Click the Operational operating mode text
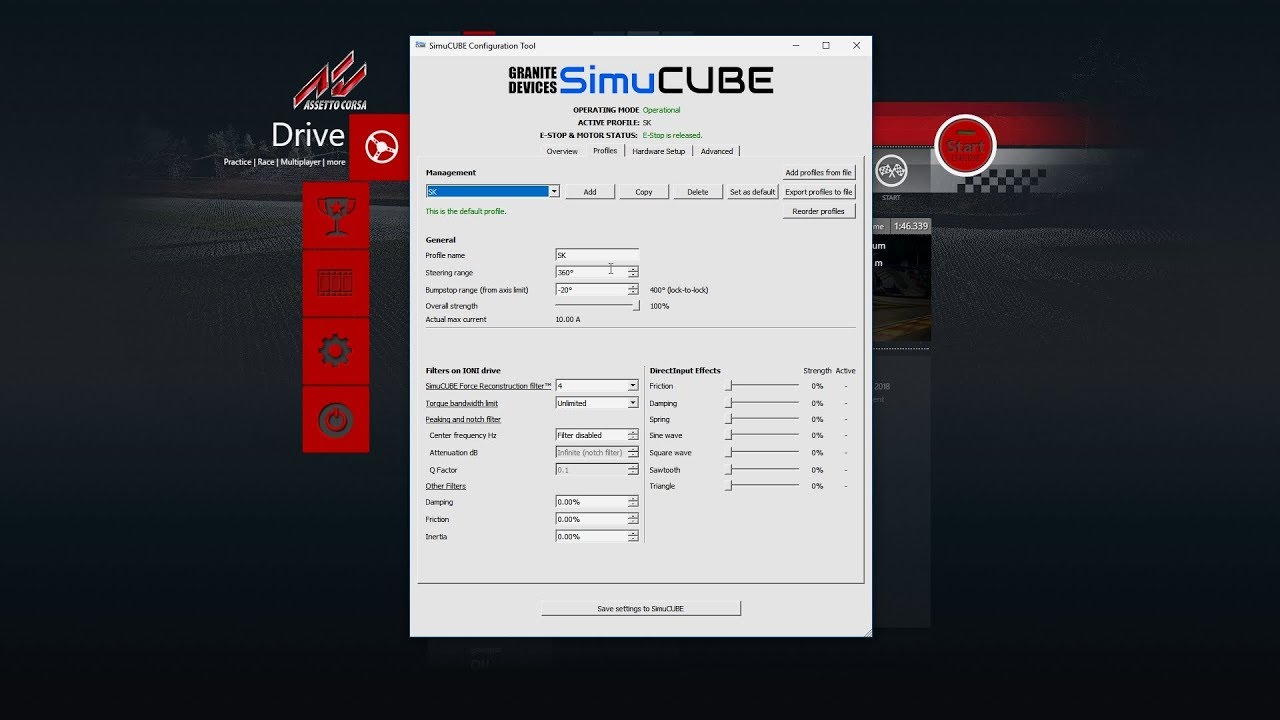 pos(661,110)
